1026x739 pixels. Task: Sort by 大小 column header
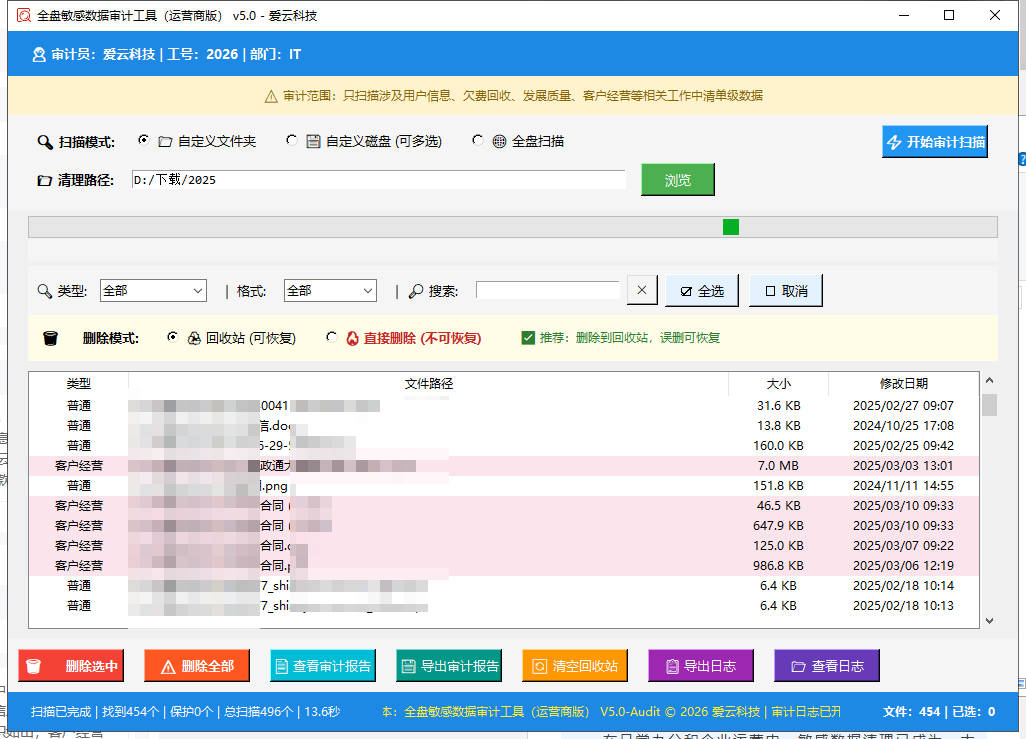coord(779,384)
